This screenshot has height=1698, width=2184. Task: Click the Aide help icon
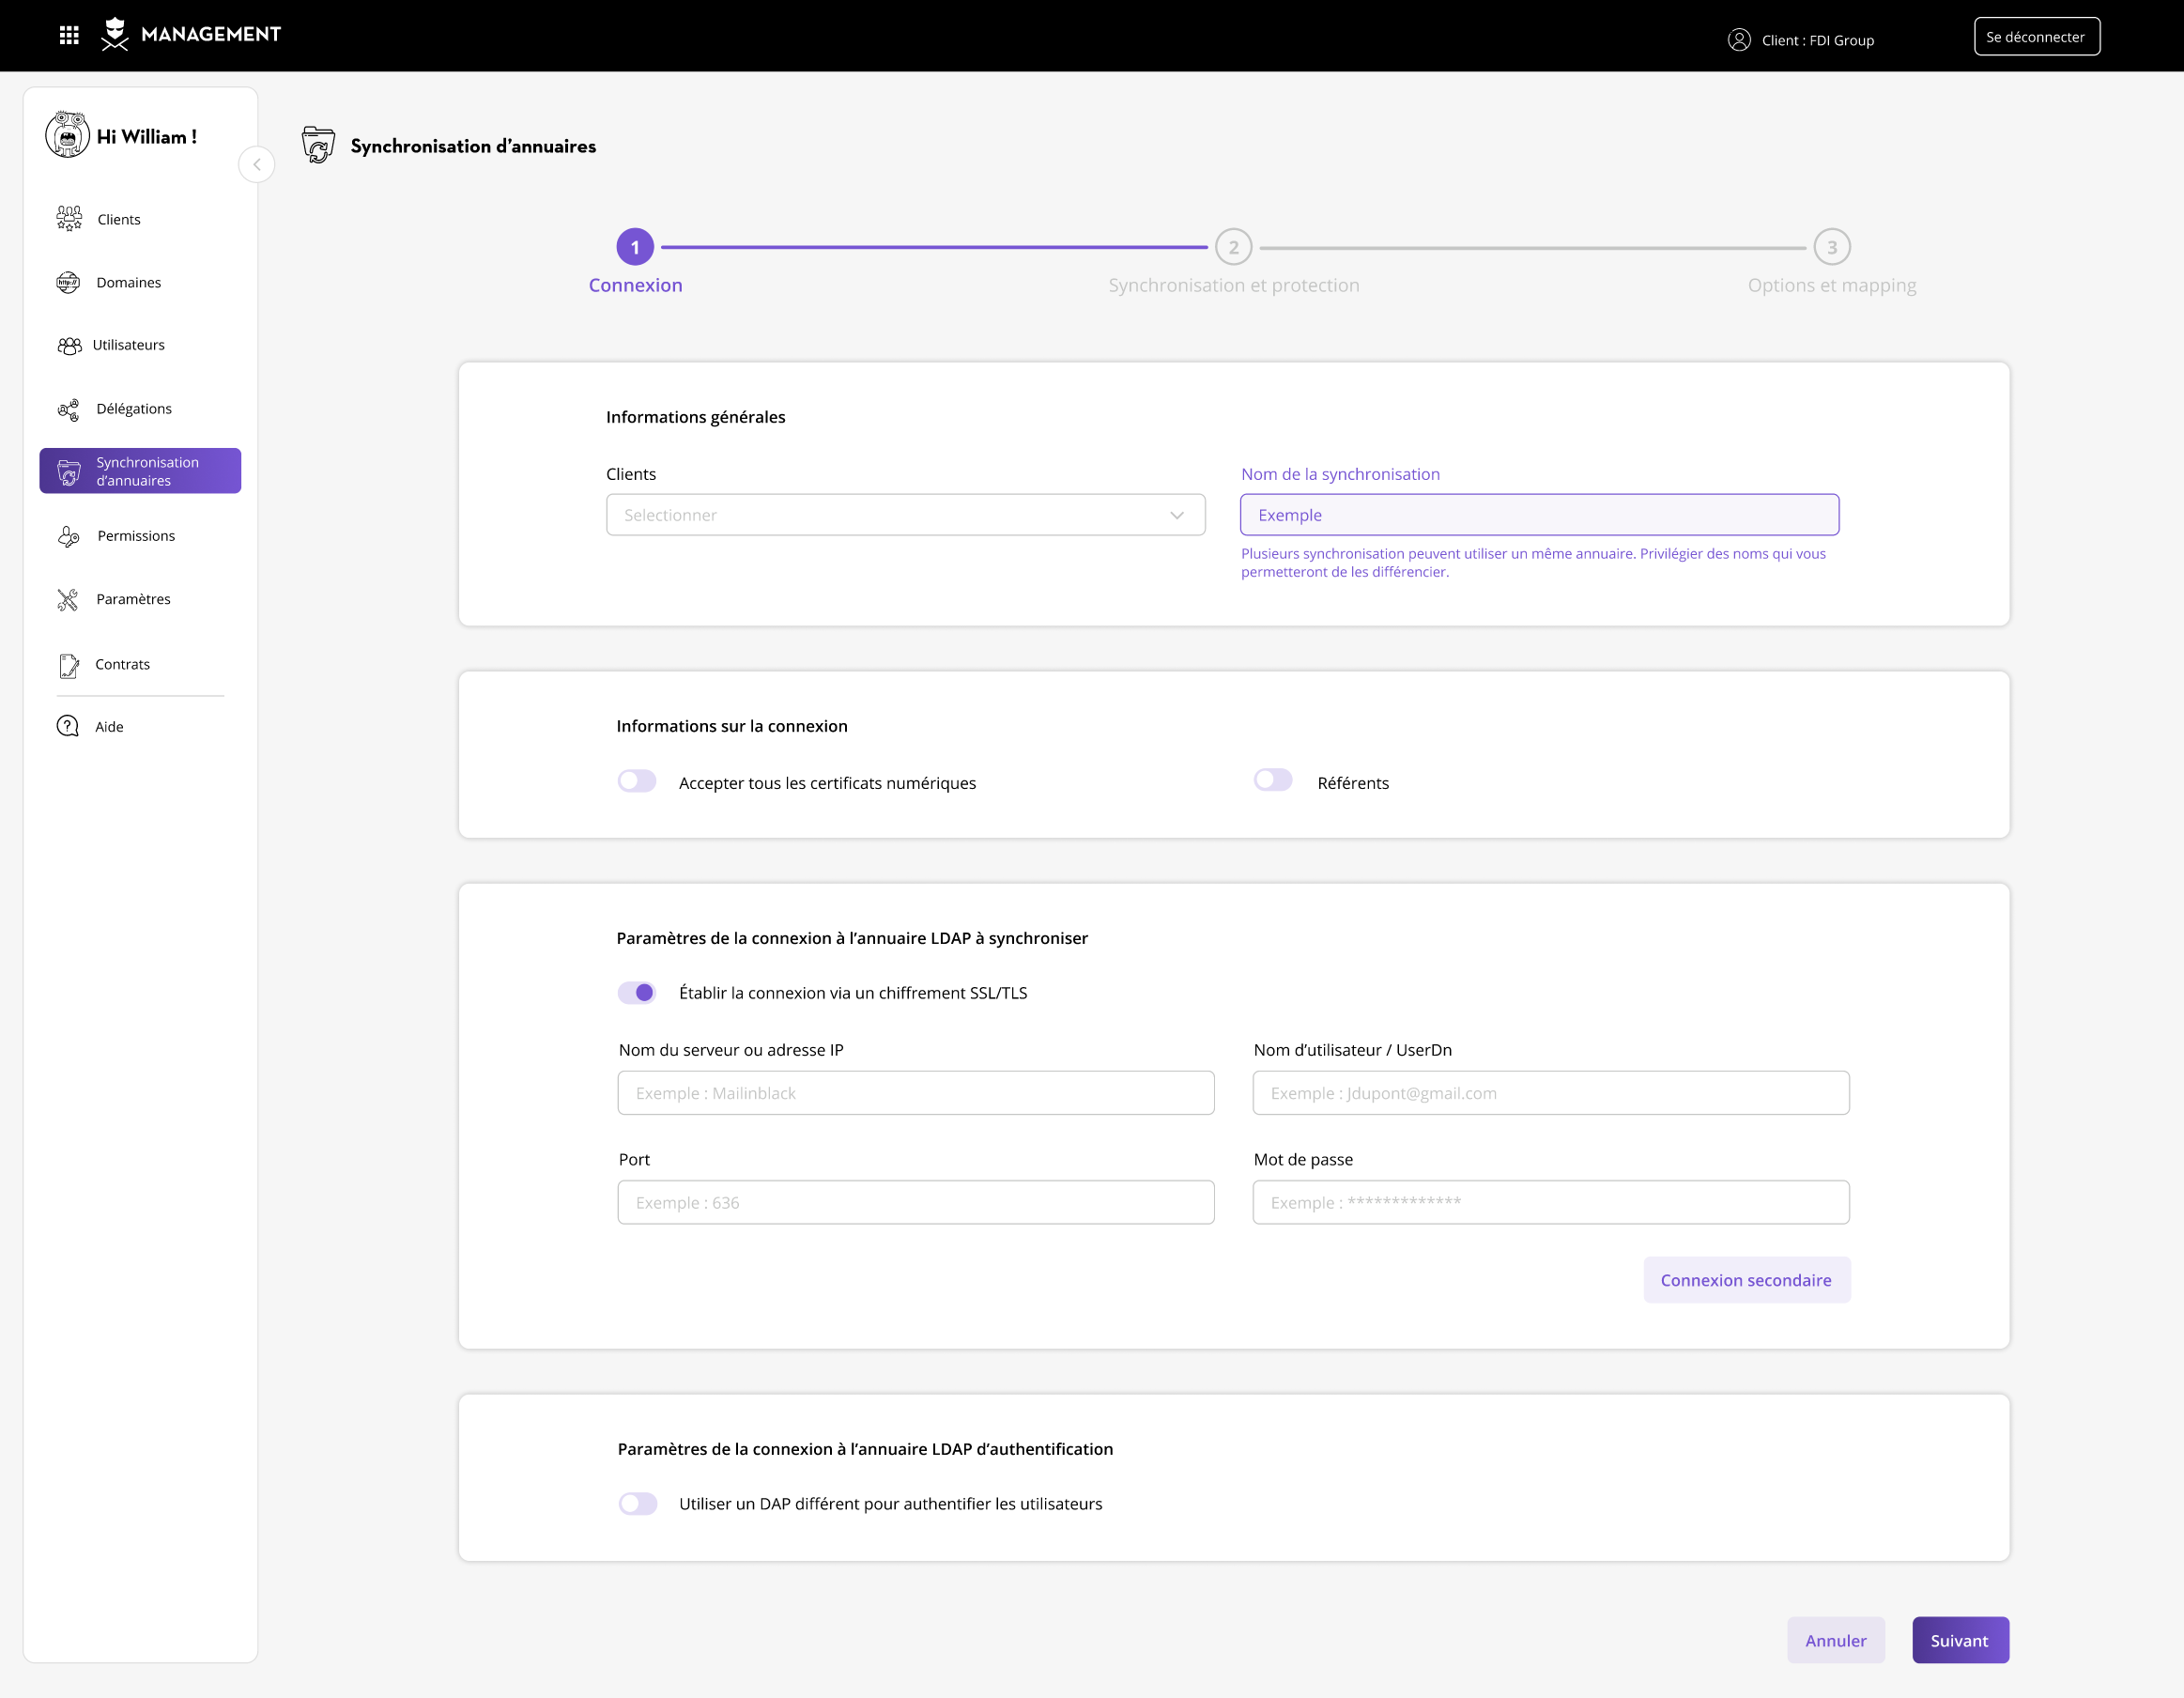(x=68, y=727)
